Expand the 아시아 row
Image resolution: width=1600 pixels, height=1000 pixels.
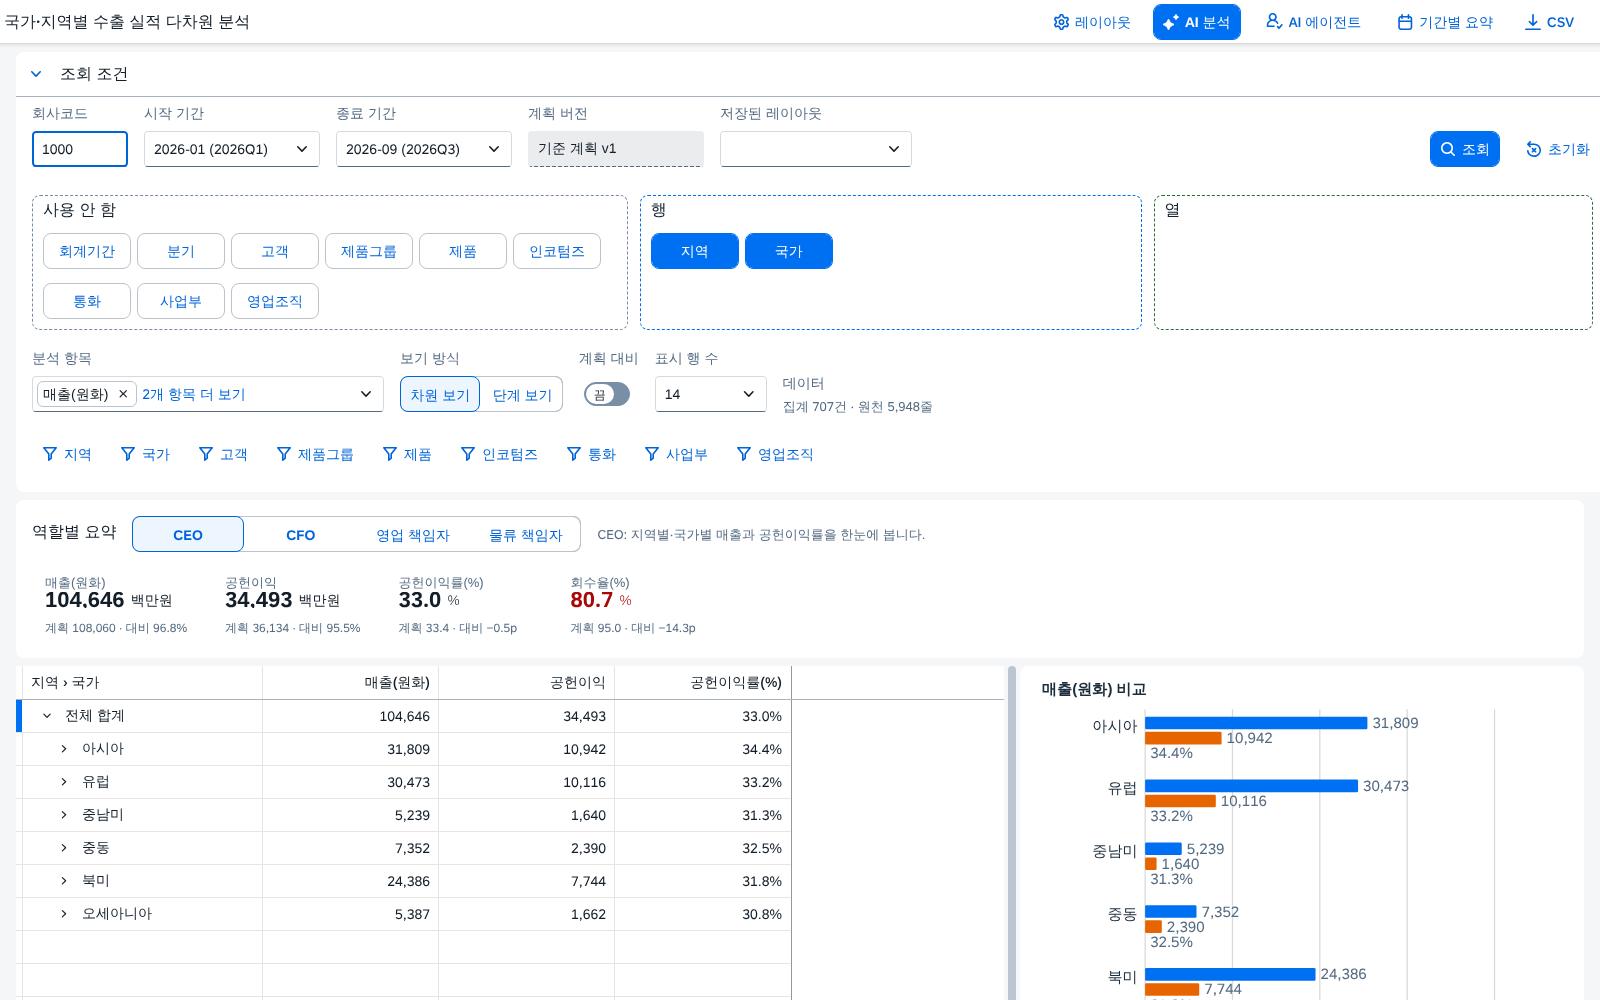coord(64,749)
